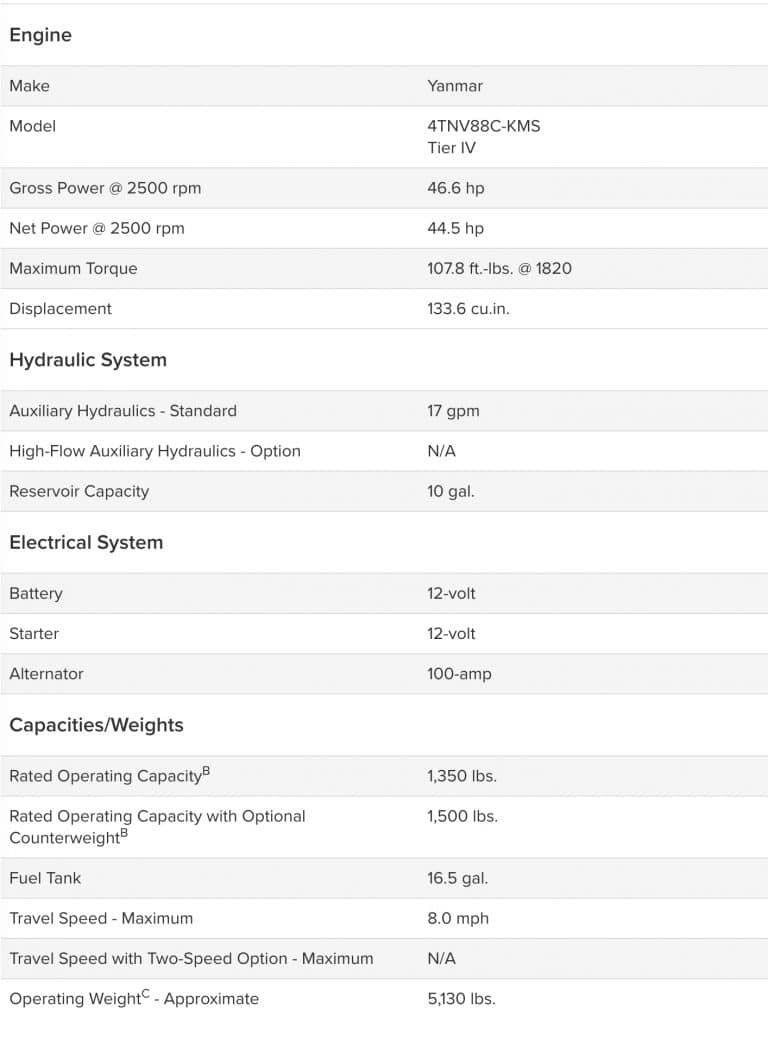Select the 8.0 mph travel speed value
The width and height of the screenshot is (768, 1040).
tap(458, 918)
